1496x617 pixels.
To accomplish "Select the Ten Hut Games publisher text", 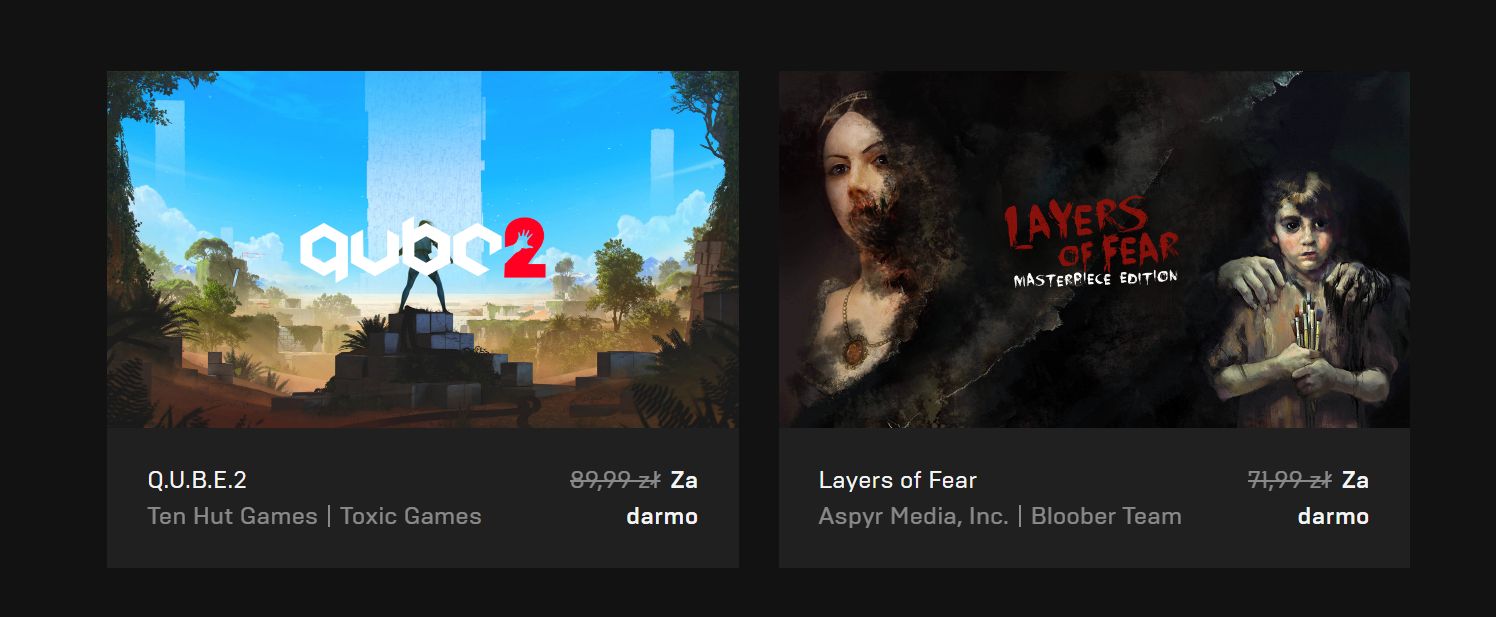I will tap(232, 516).
